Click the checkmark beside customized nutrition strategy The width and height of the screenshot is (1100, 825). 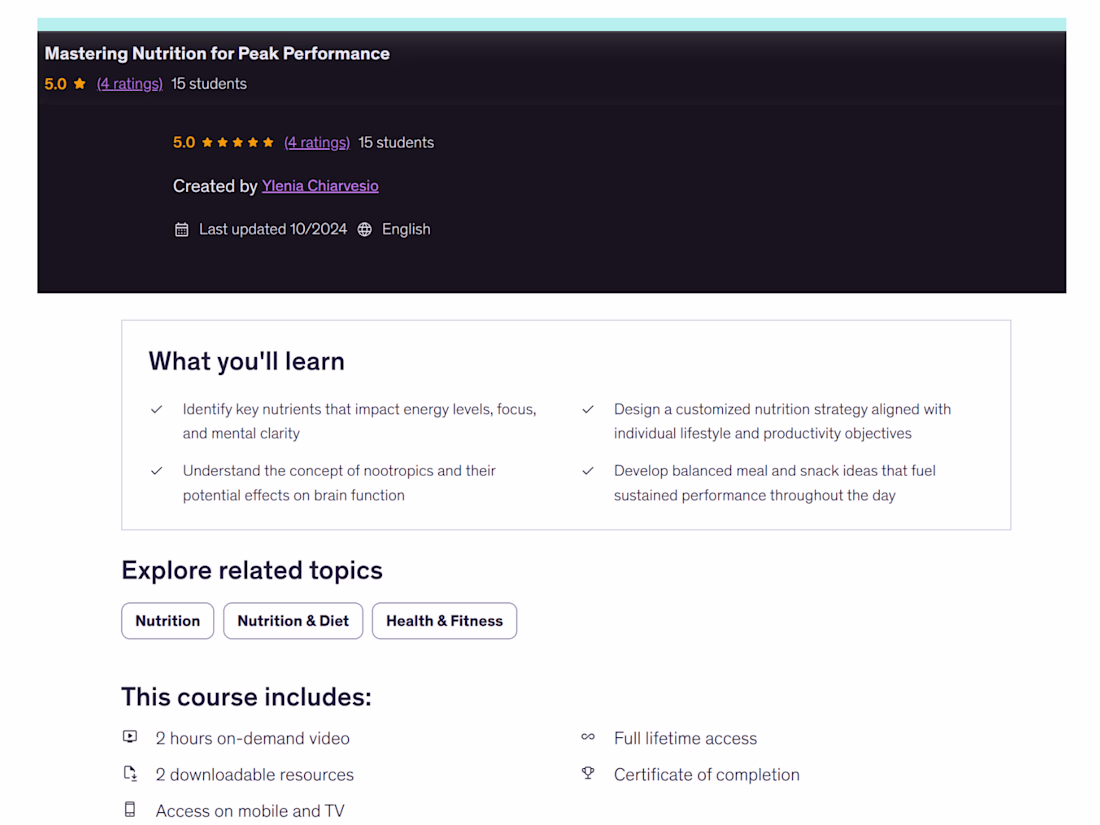[x=588, y=409]
